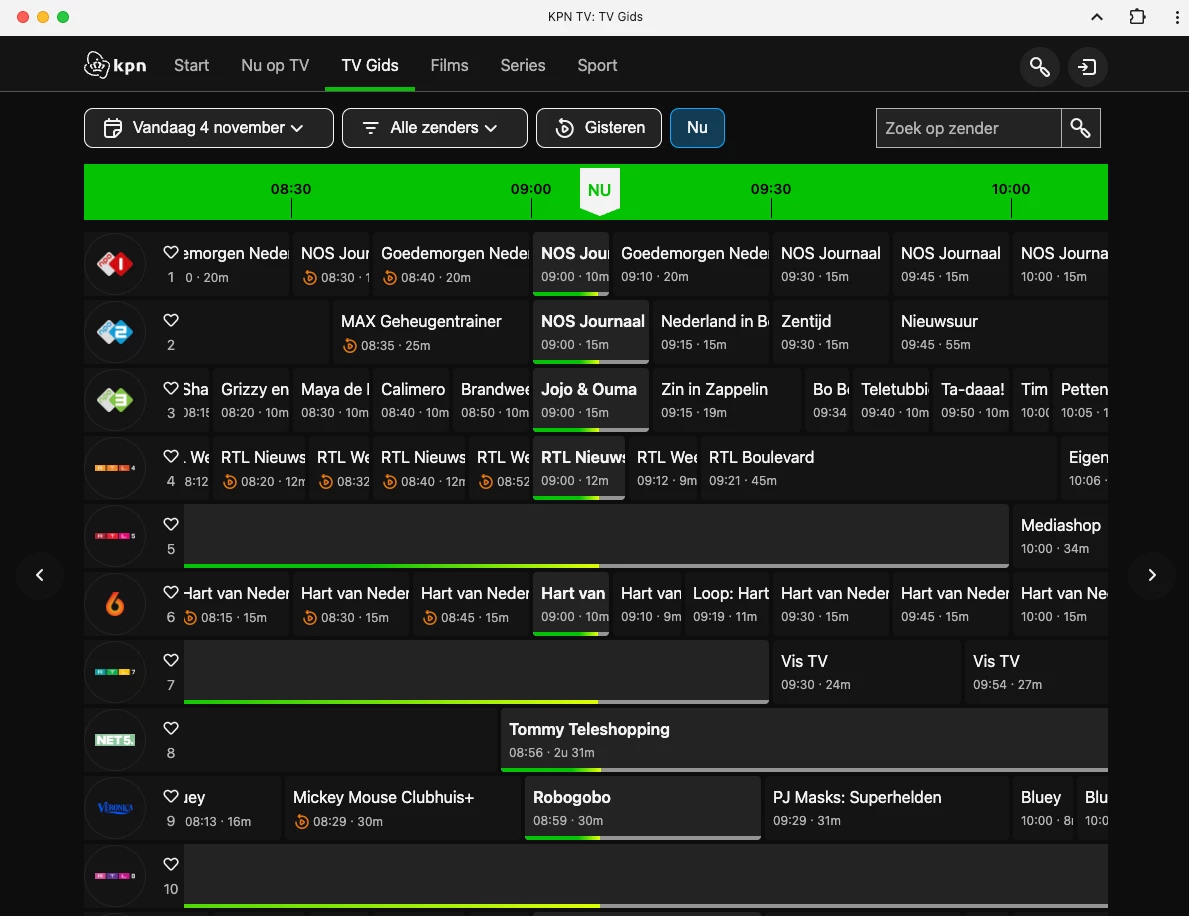Favorite channel 1 with the heart icon
This screenshot has height=916, width=1189.
171,253
